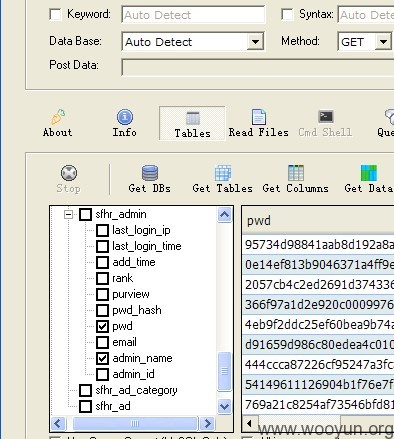
Task: Check the purview column checkbox
Action: [x=102, y=294]
